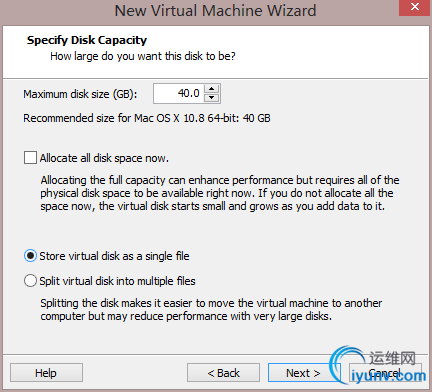Increase disk size with the up arrow

point(211,89)
